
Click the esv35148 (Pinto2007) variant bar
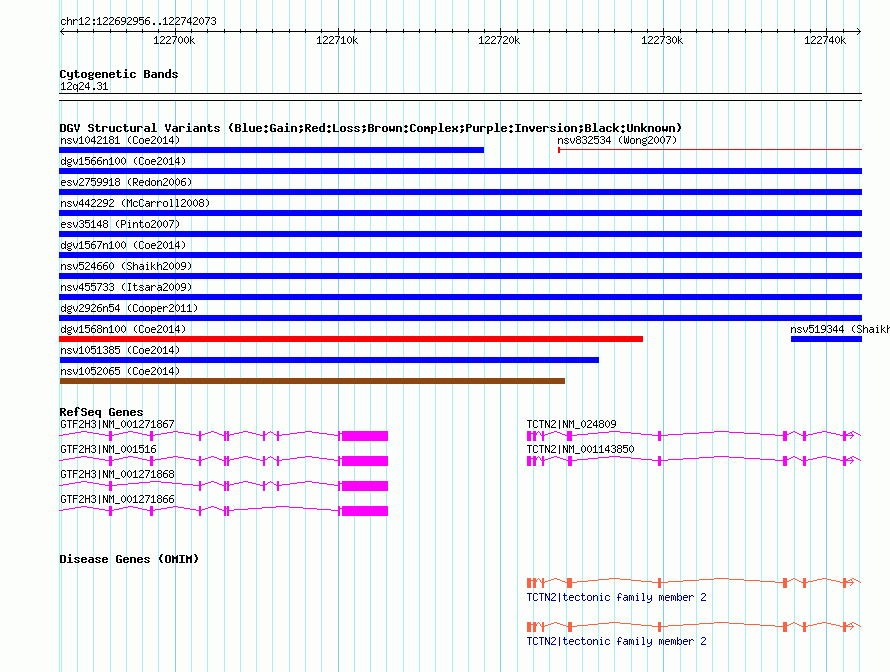tap(460, 234)
